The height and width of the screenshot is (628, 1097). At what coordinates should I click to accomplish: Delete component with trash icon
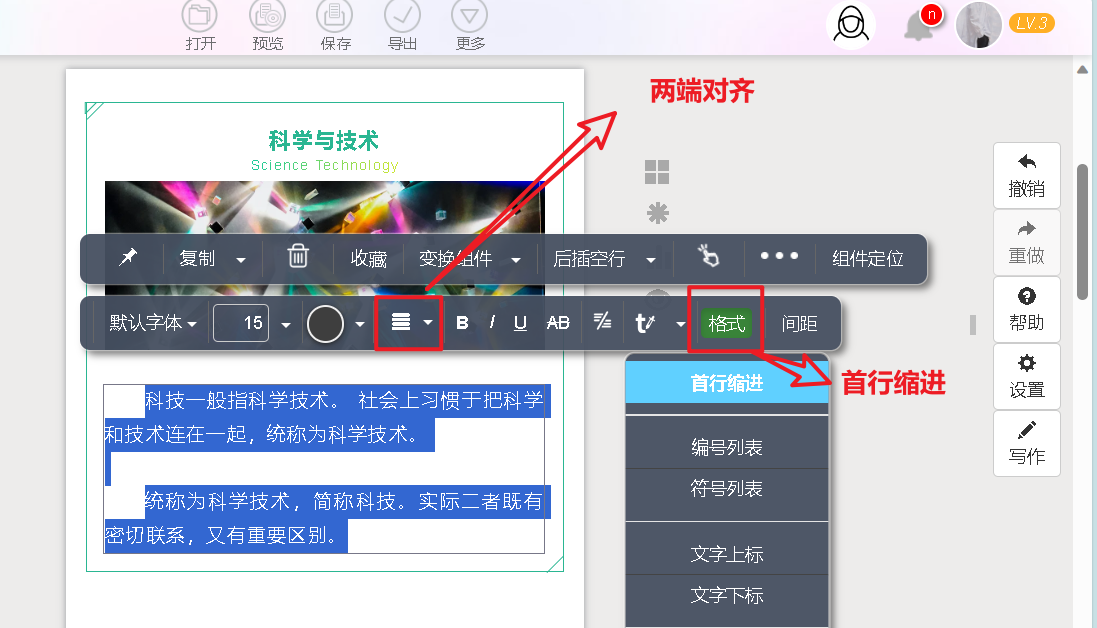pyautogui.click(x=298, y=256)
